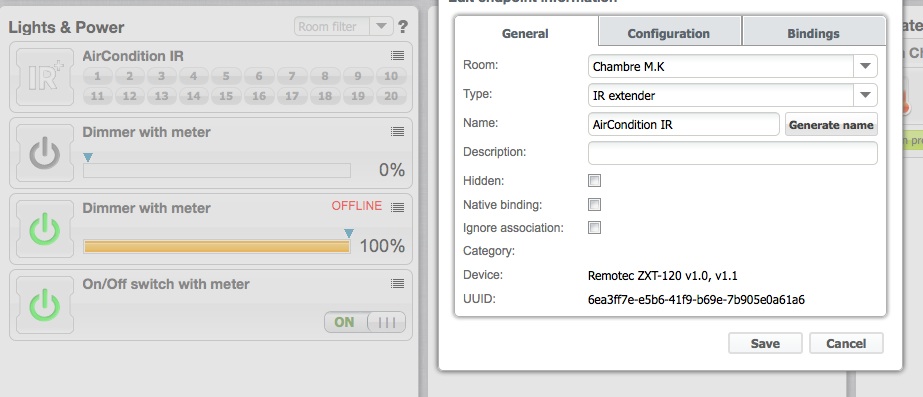Send IR code 17
The width and height of the screenshot is (923, 397).
point(292,96)
